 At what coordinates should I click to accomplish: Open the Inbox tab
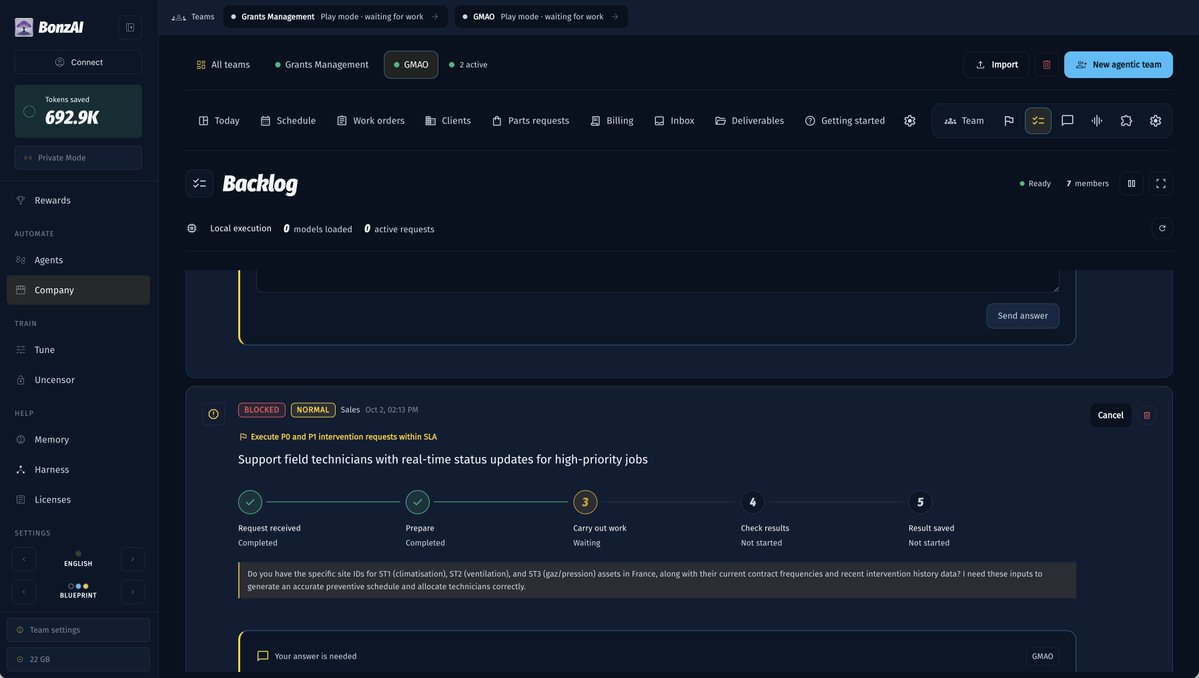pyautogui.click(x=674, y=121)
